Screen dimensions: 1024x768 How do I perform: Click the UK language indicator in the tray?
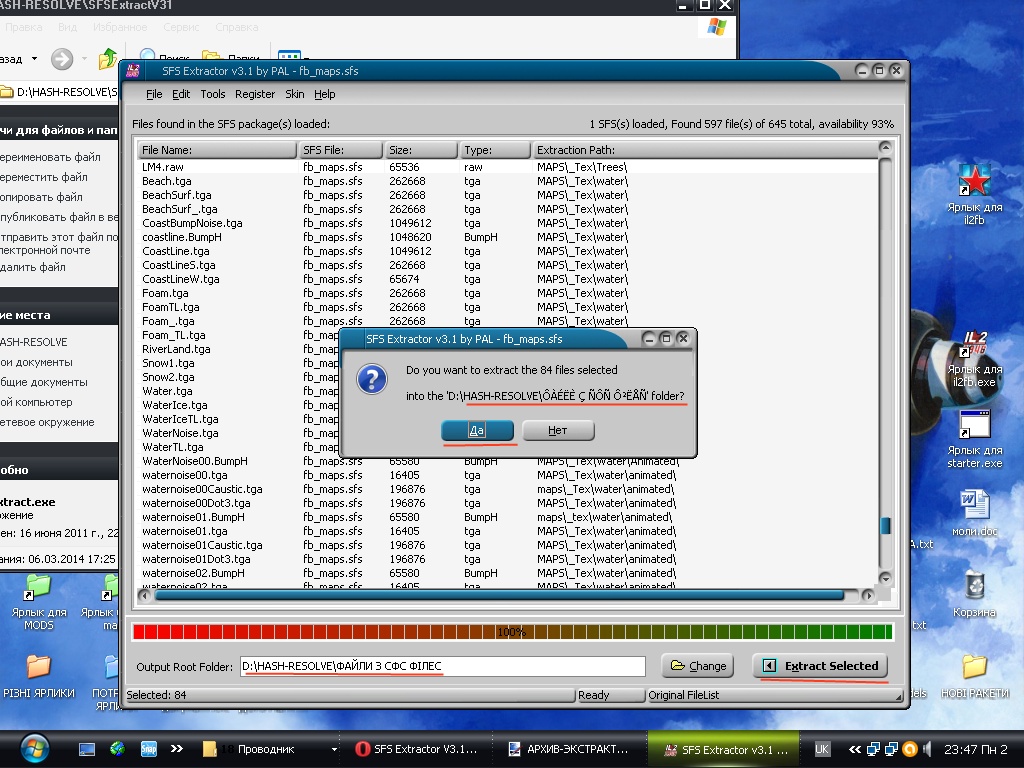822,749
